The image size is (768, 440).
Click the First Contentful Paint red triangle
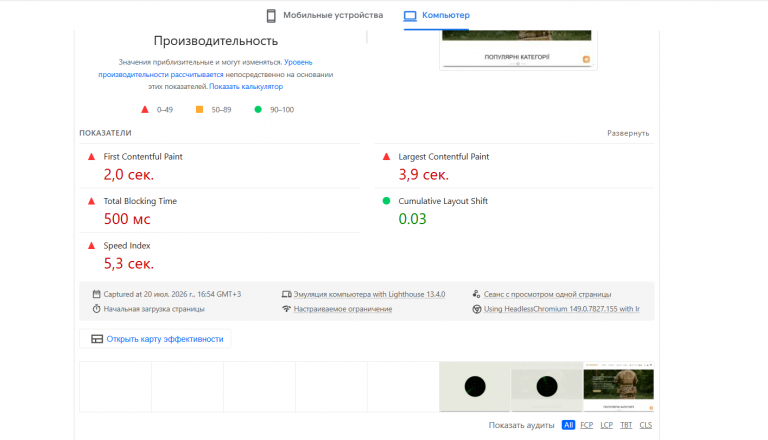91,157
